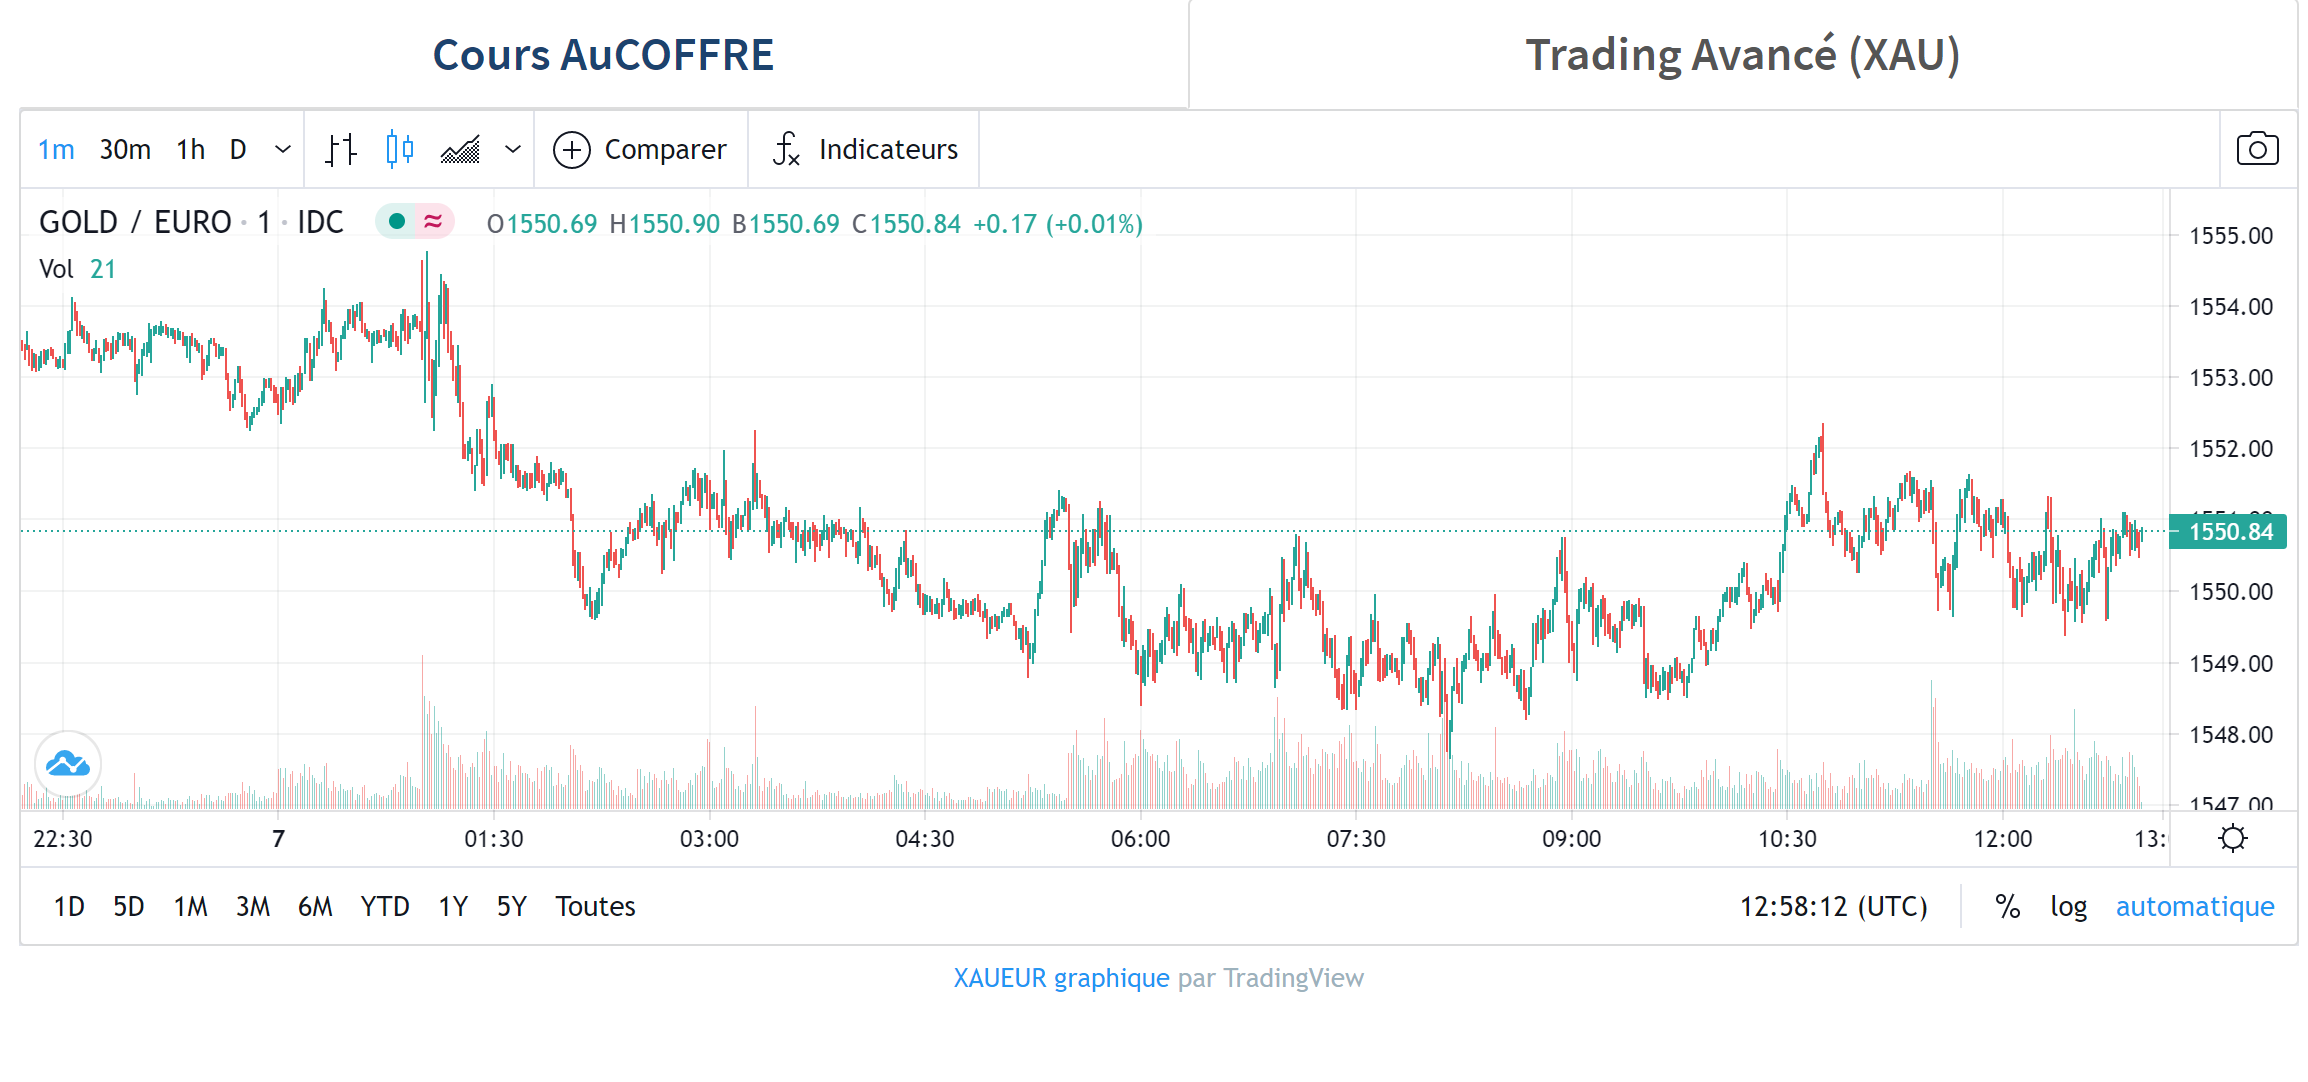
Task: Toggle automatique scale mode
Action: 2195,907
